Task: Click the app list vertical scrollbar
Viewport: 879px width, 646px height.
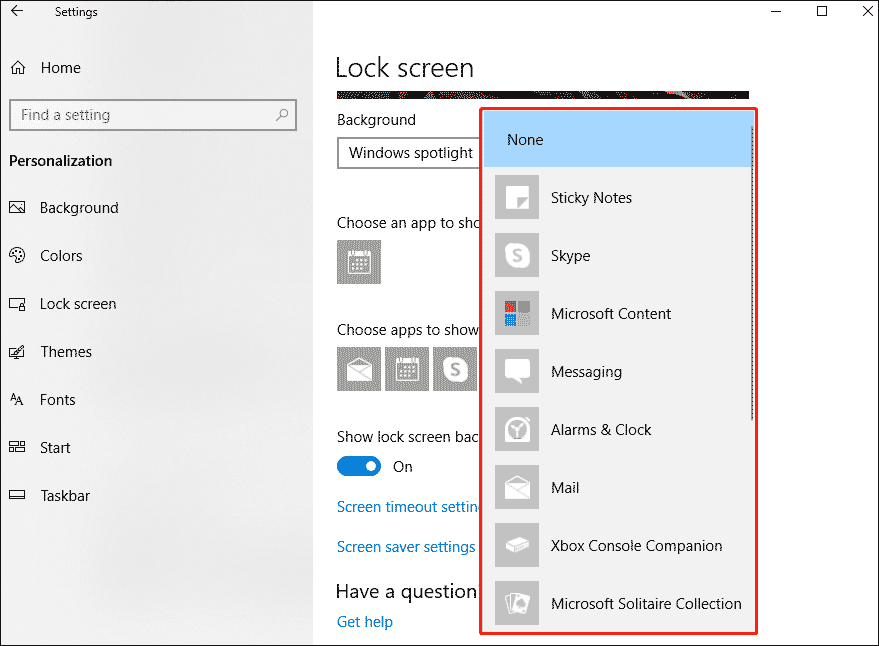Action: (x=752, y=273)
